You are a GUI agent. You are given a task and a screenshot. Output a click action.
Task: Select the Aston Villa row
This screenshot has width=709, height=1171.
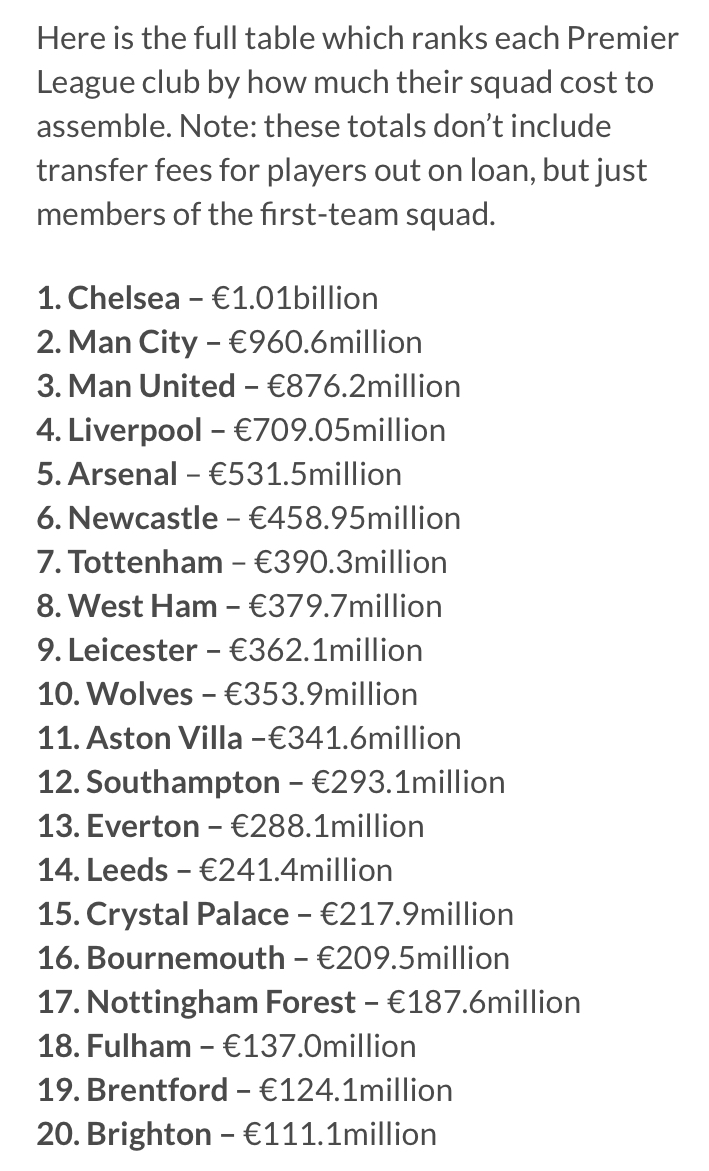coord(249,738)
